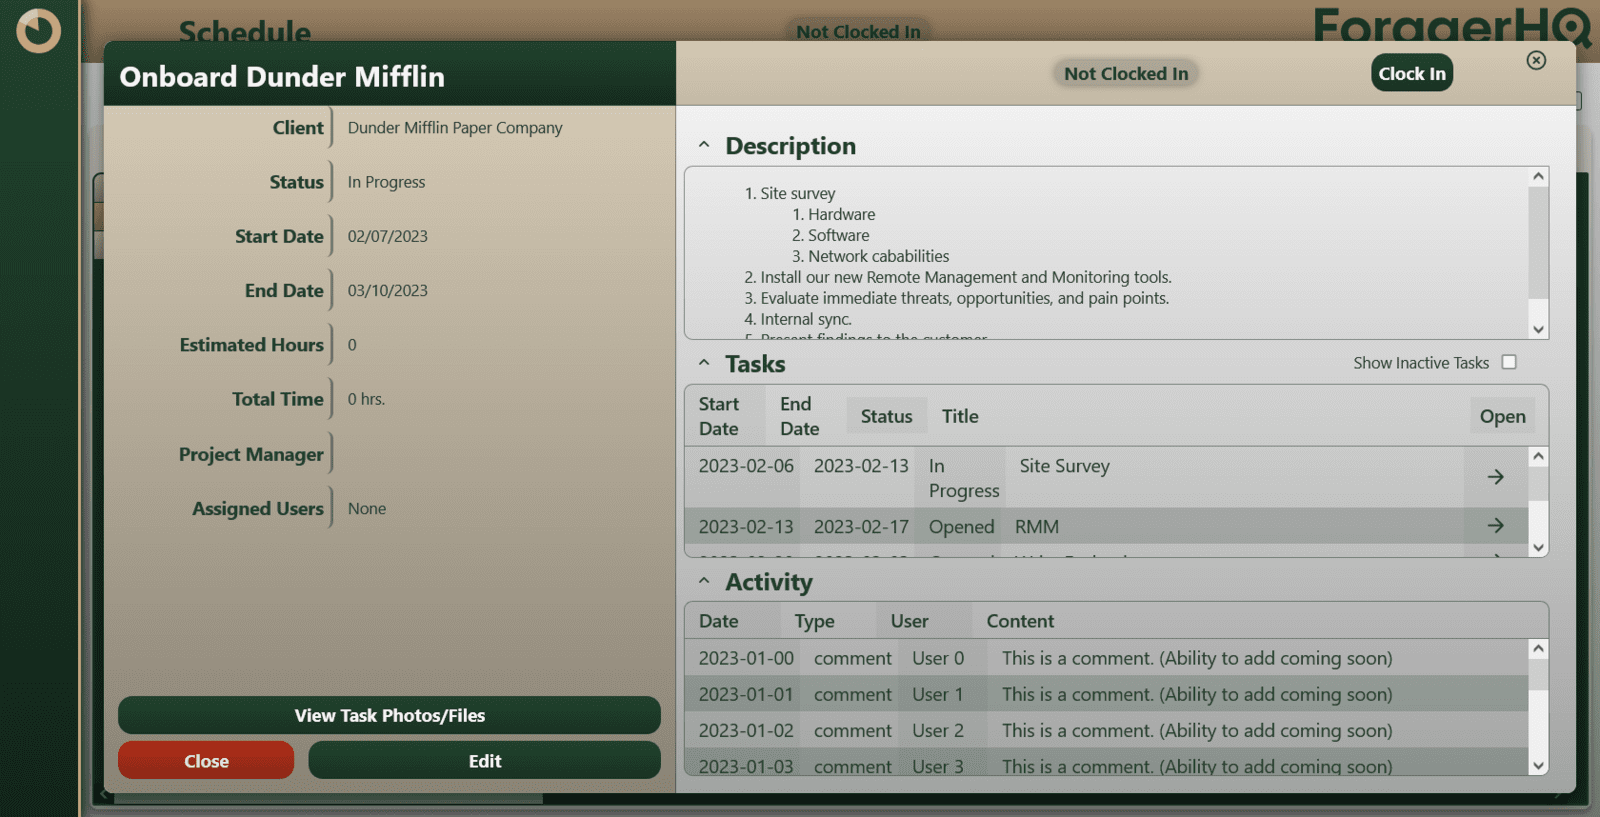Viewport: 1600px width, 817px height.
Task: Sort tasks by Start Date header
Action: pyautogui.click(x=718, y=416)
